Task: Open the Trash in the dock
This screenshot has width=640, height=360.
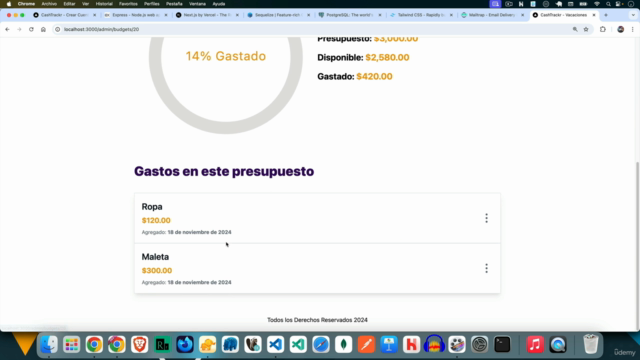Action: pyautogui.click(x=590, y=344)
